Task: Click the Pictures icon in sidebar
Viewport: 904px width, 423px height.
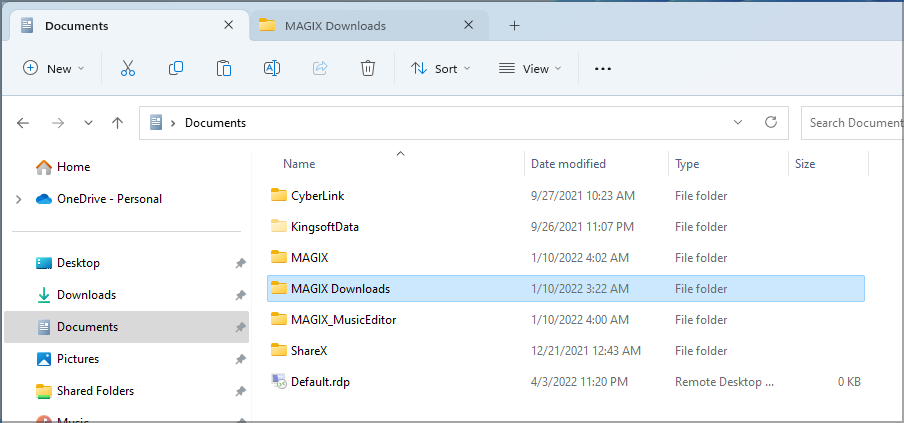Action: point(44,359)
